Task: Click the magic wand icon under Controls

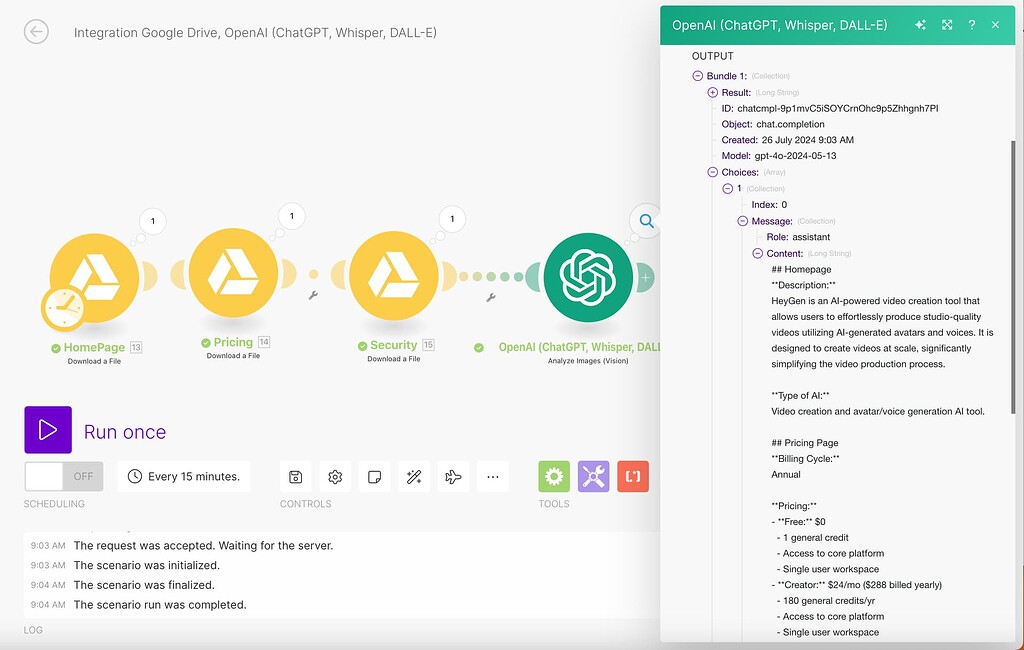Action: point(414,477)
